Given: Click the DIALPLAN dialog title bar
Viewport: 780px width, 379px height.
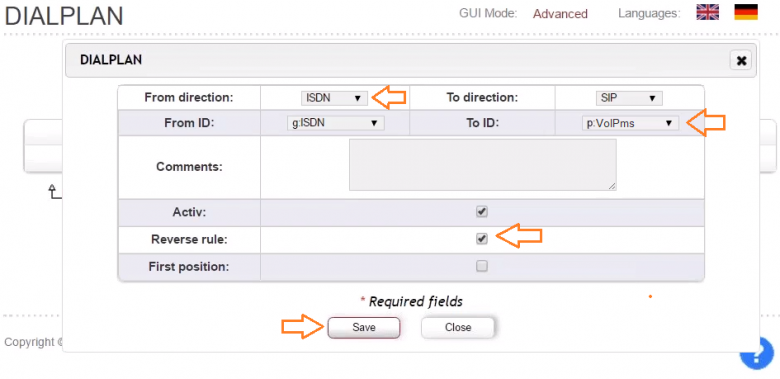Looking at the screenshot, I should click(411, 60).
